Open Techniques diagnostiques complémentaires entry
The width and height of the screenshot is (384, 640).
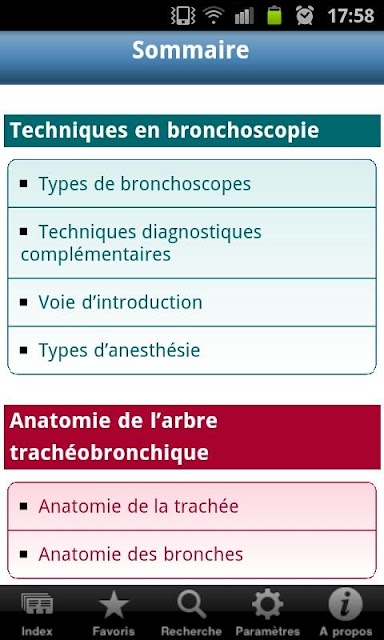[x=192, y=243]
